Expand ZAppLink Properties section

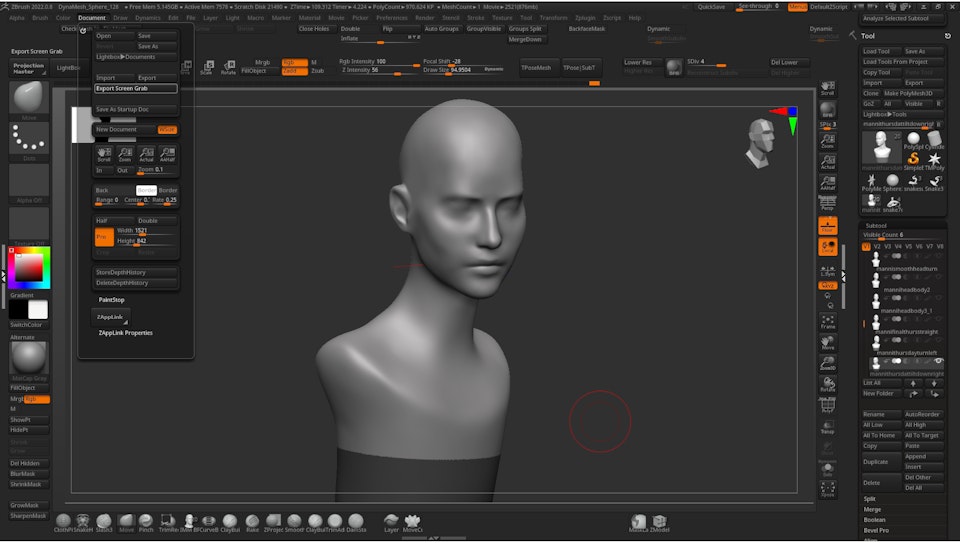(x=125, y=333)
